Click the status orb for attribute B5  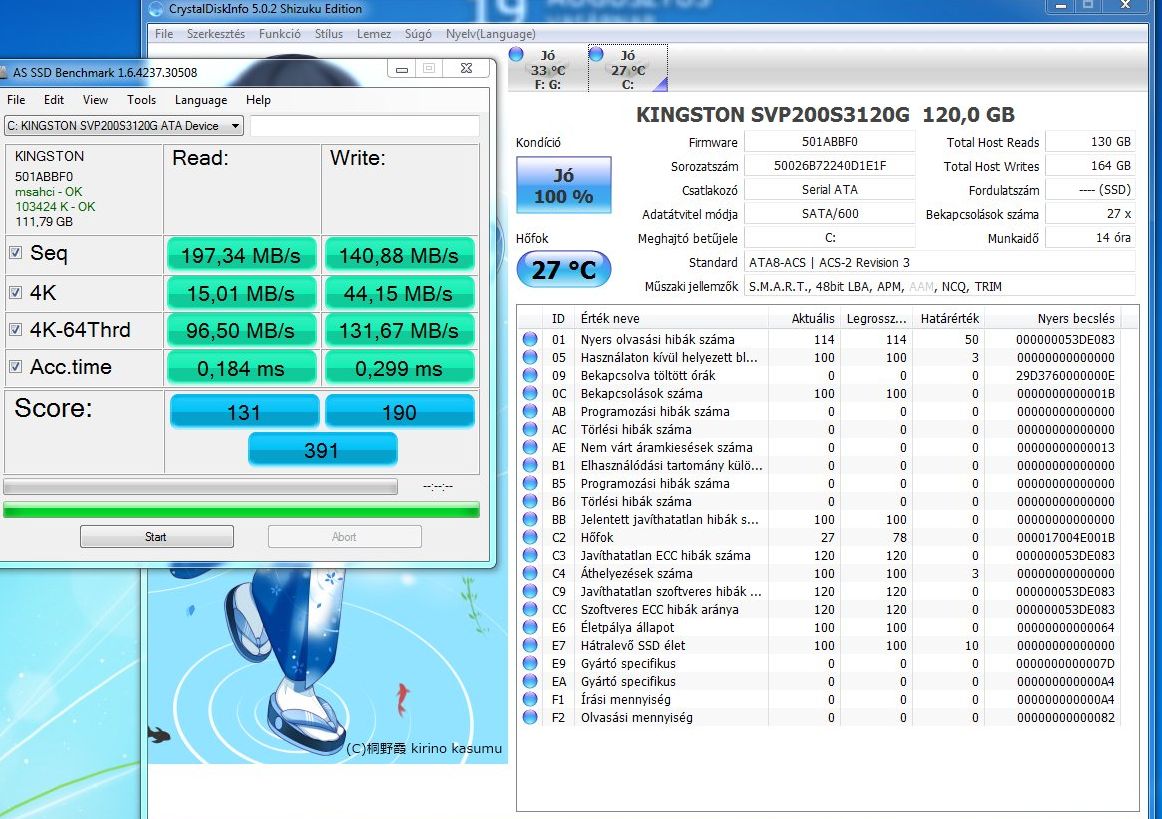pyautogui.click(x=530, y=483)
